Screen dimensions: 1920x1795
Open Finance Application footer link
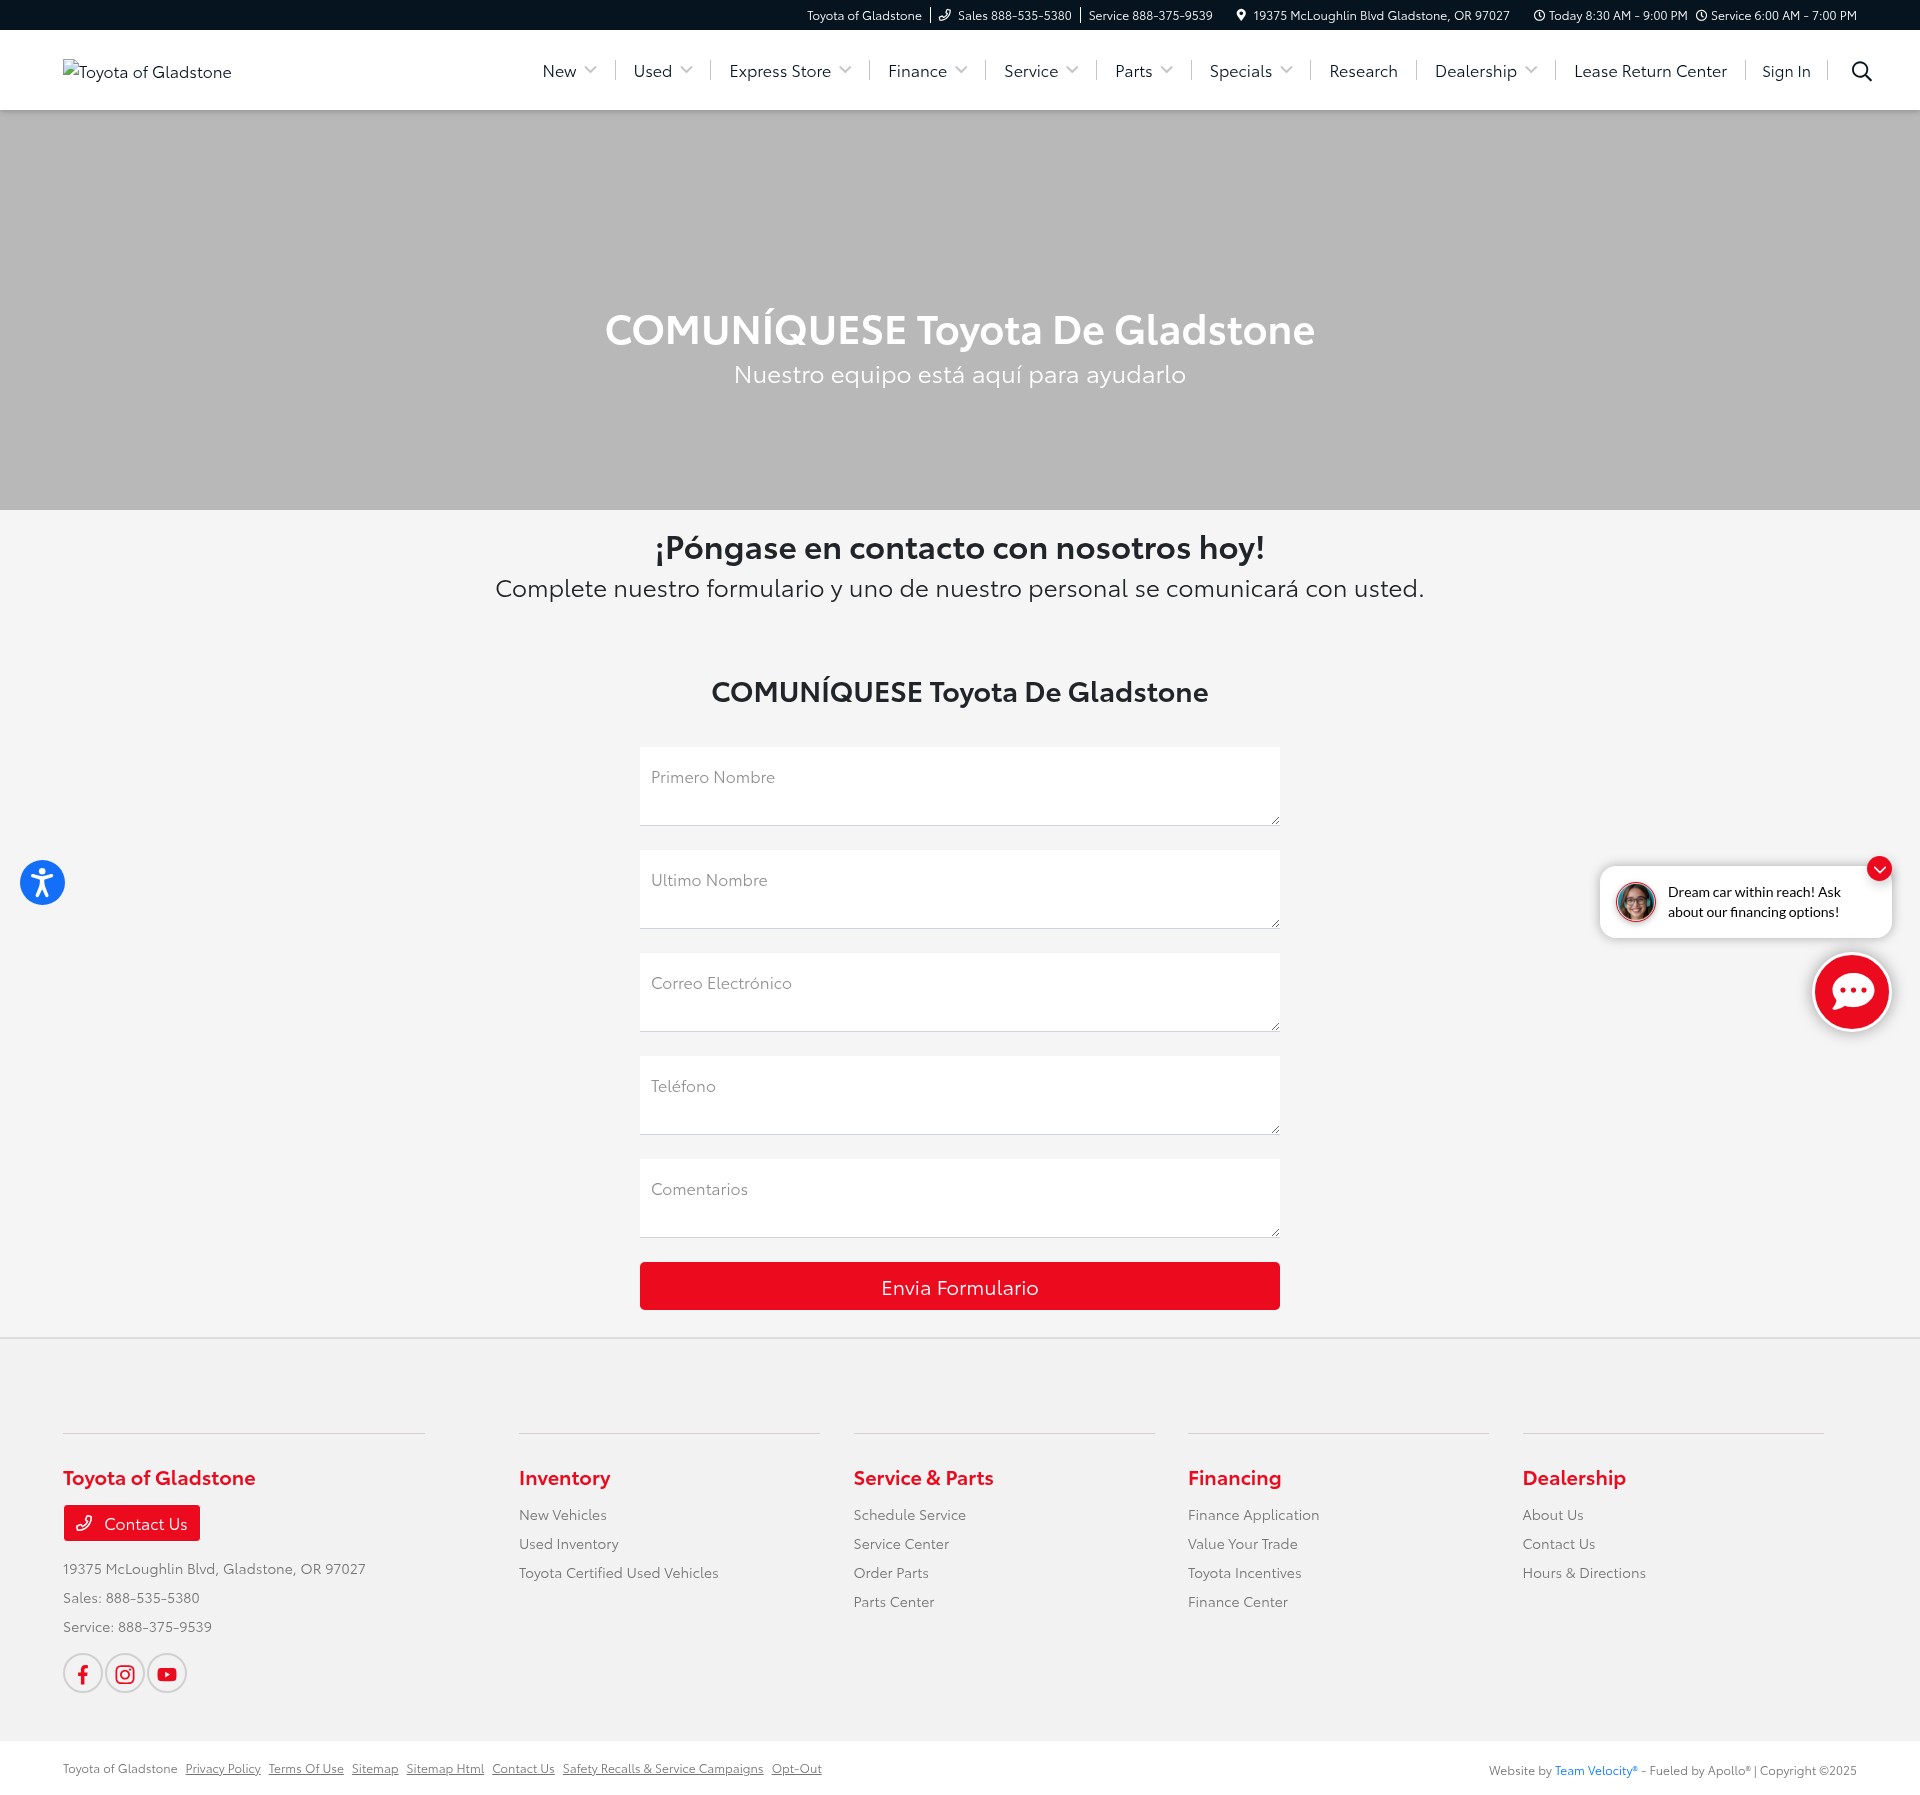click(1253, 1515)
